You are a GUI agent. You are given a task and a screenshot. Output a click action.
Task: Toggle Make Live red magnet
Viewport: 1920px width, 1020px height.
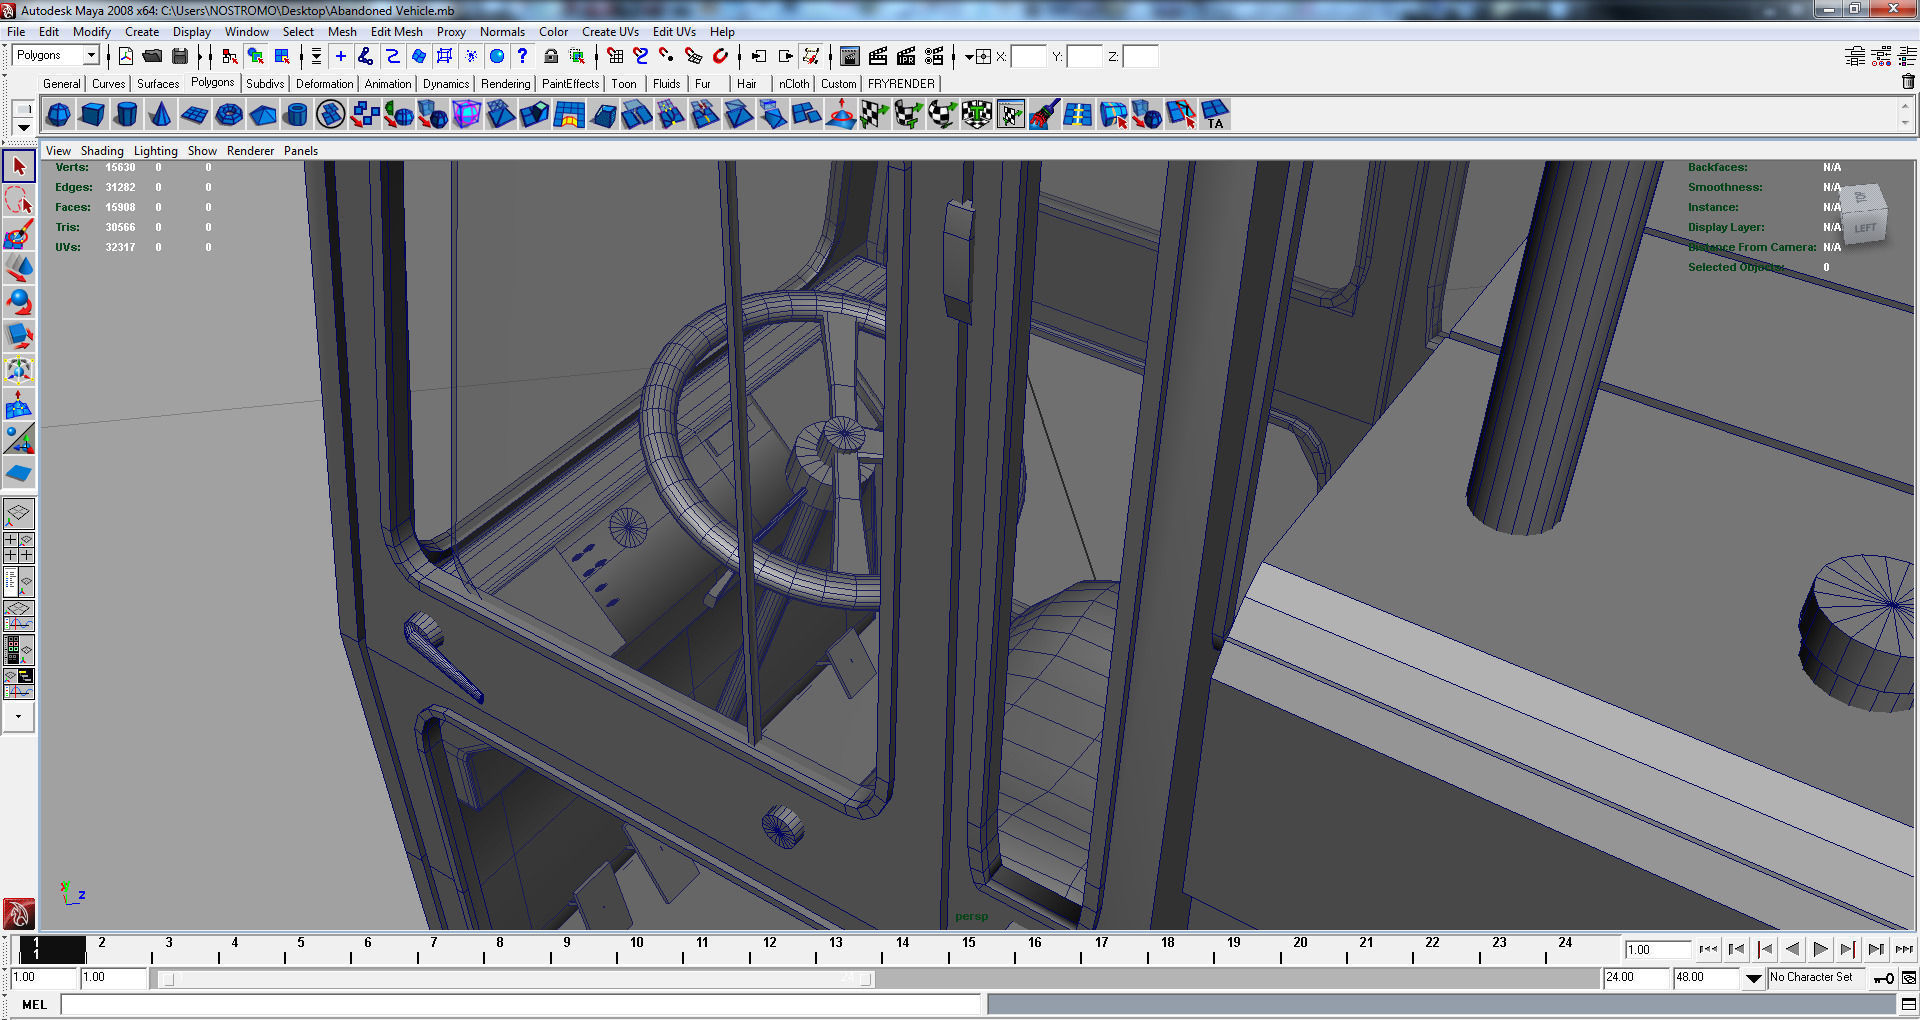click(720, 56)
